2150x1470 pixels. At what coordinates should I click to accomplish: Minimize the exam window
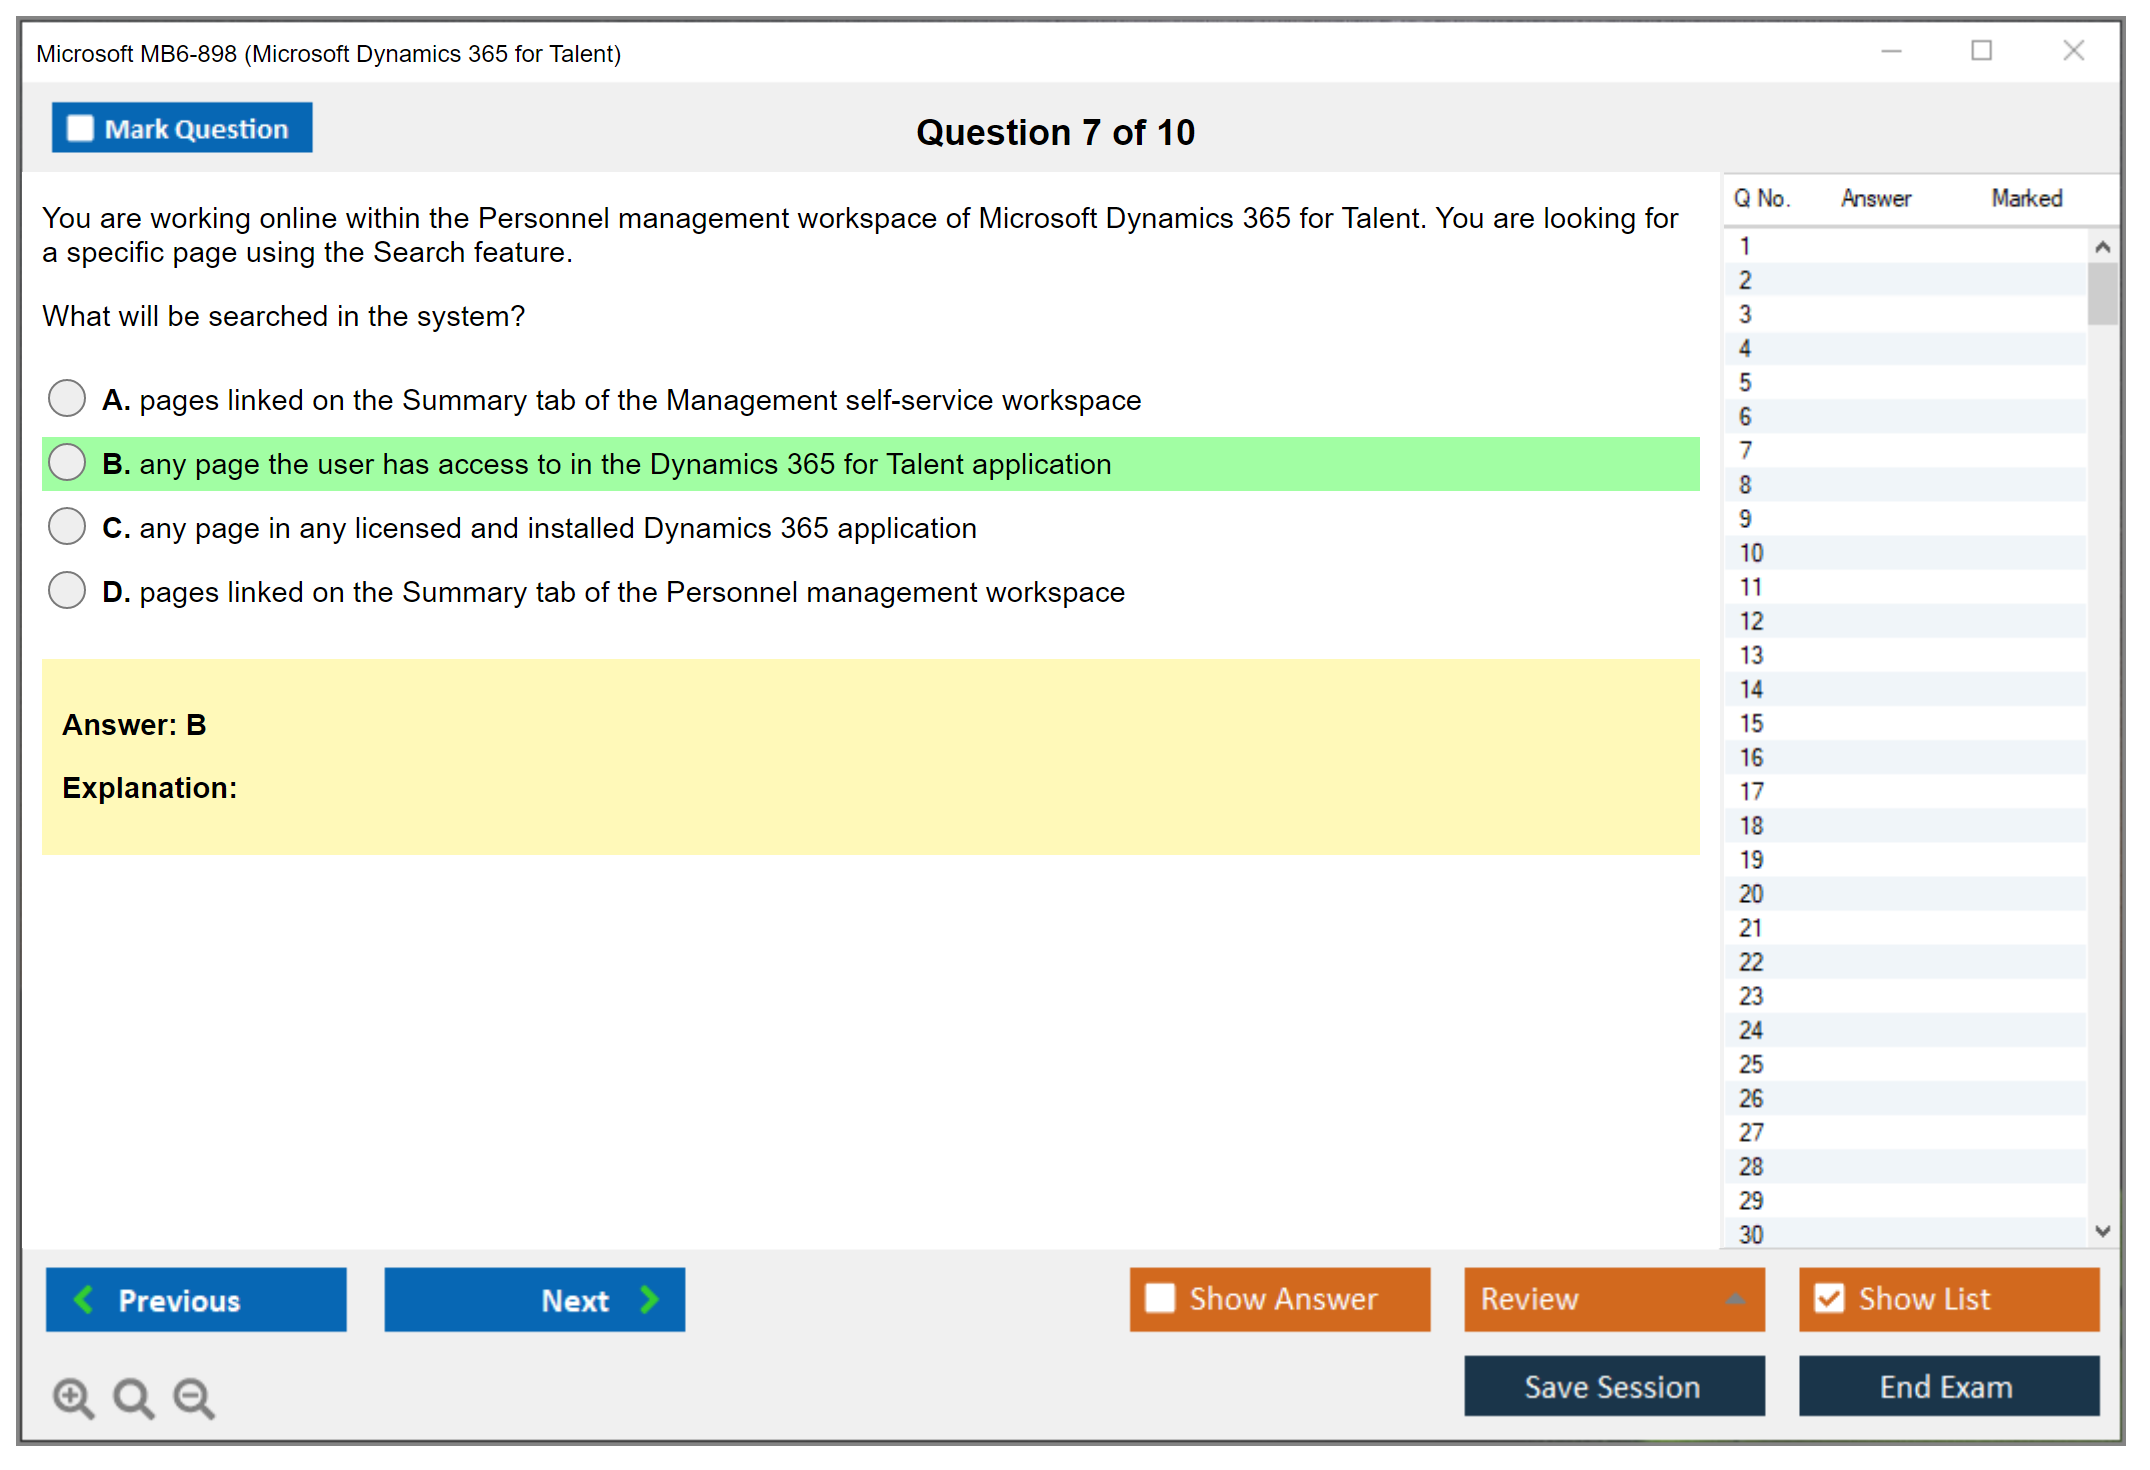1891,51
